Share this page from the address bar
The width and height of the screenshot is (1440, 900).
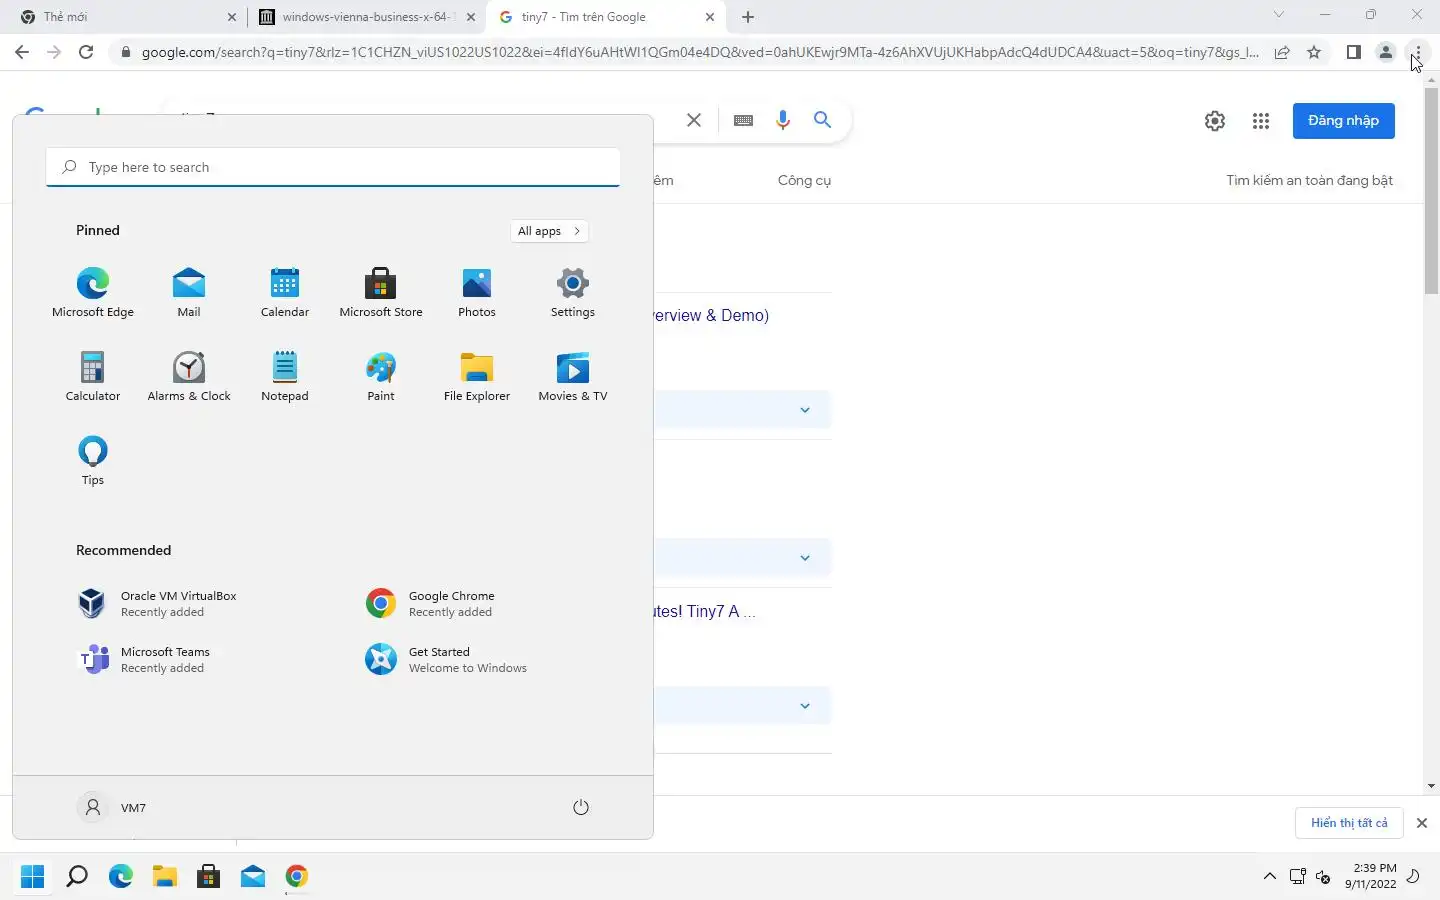pos(1282,52)
